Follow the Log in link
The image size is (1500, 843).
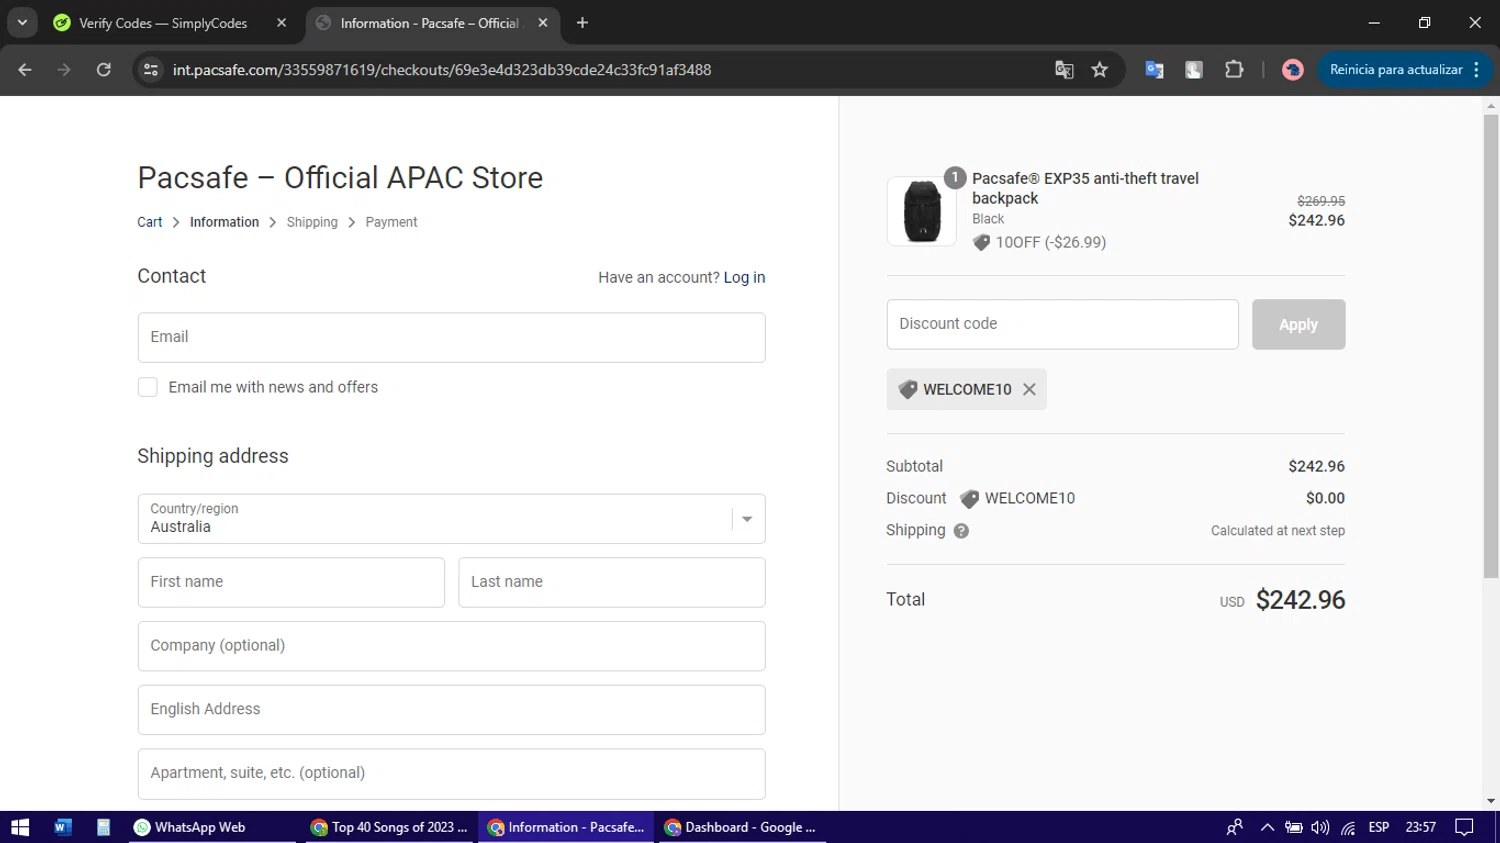tap(744, 278)
